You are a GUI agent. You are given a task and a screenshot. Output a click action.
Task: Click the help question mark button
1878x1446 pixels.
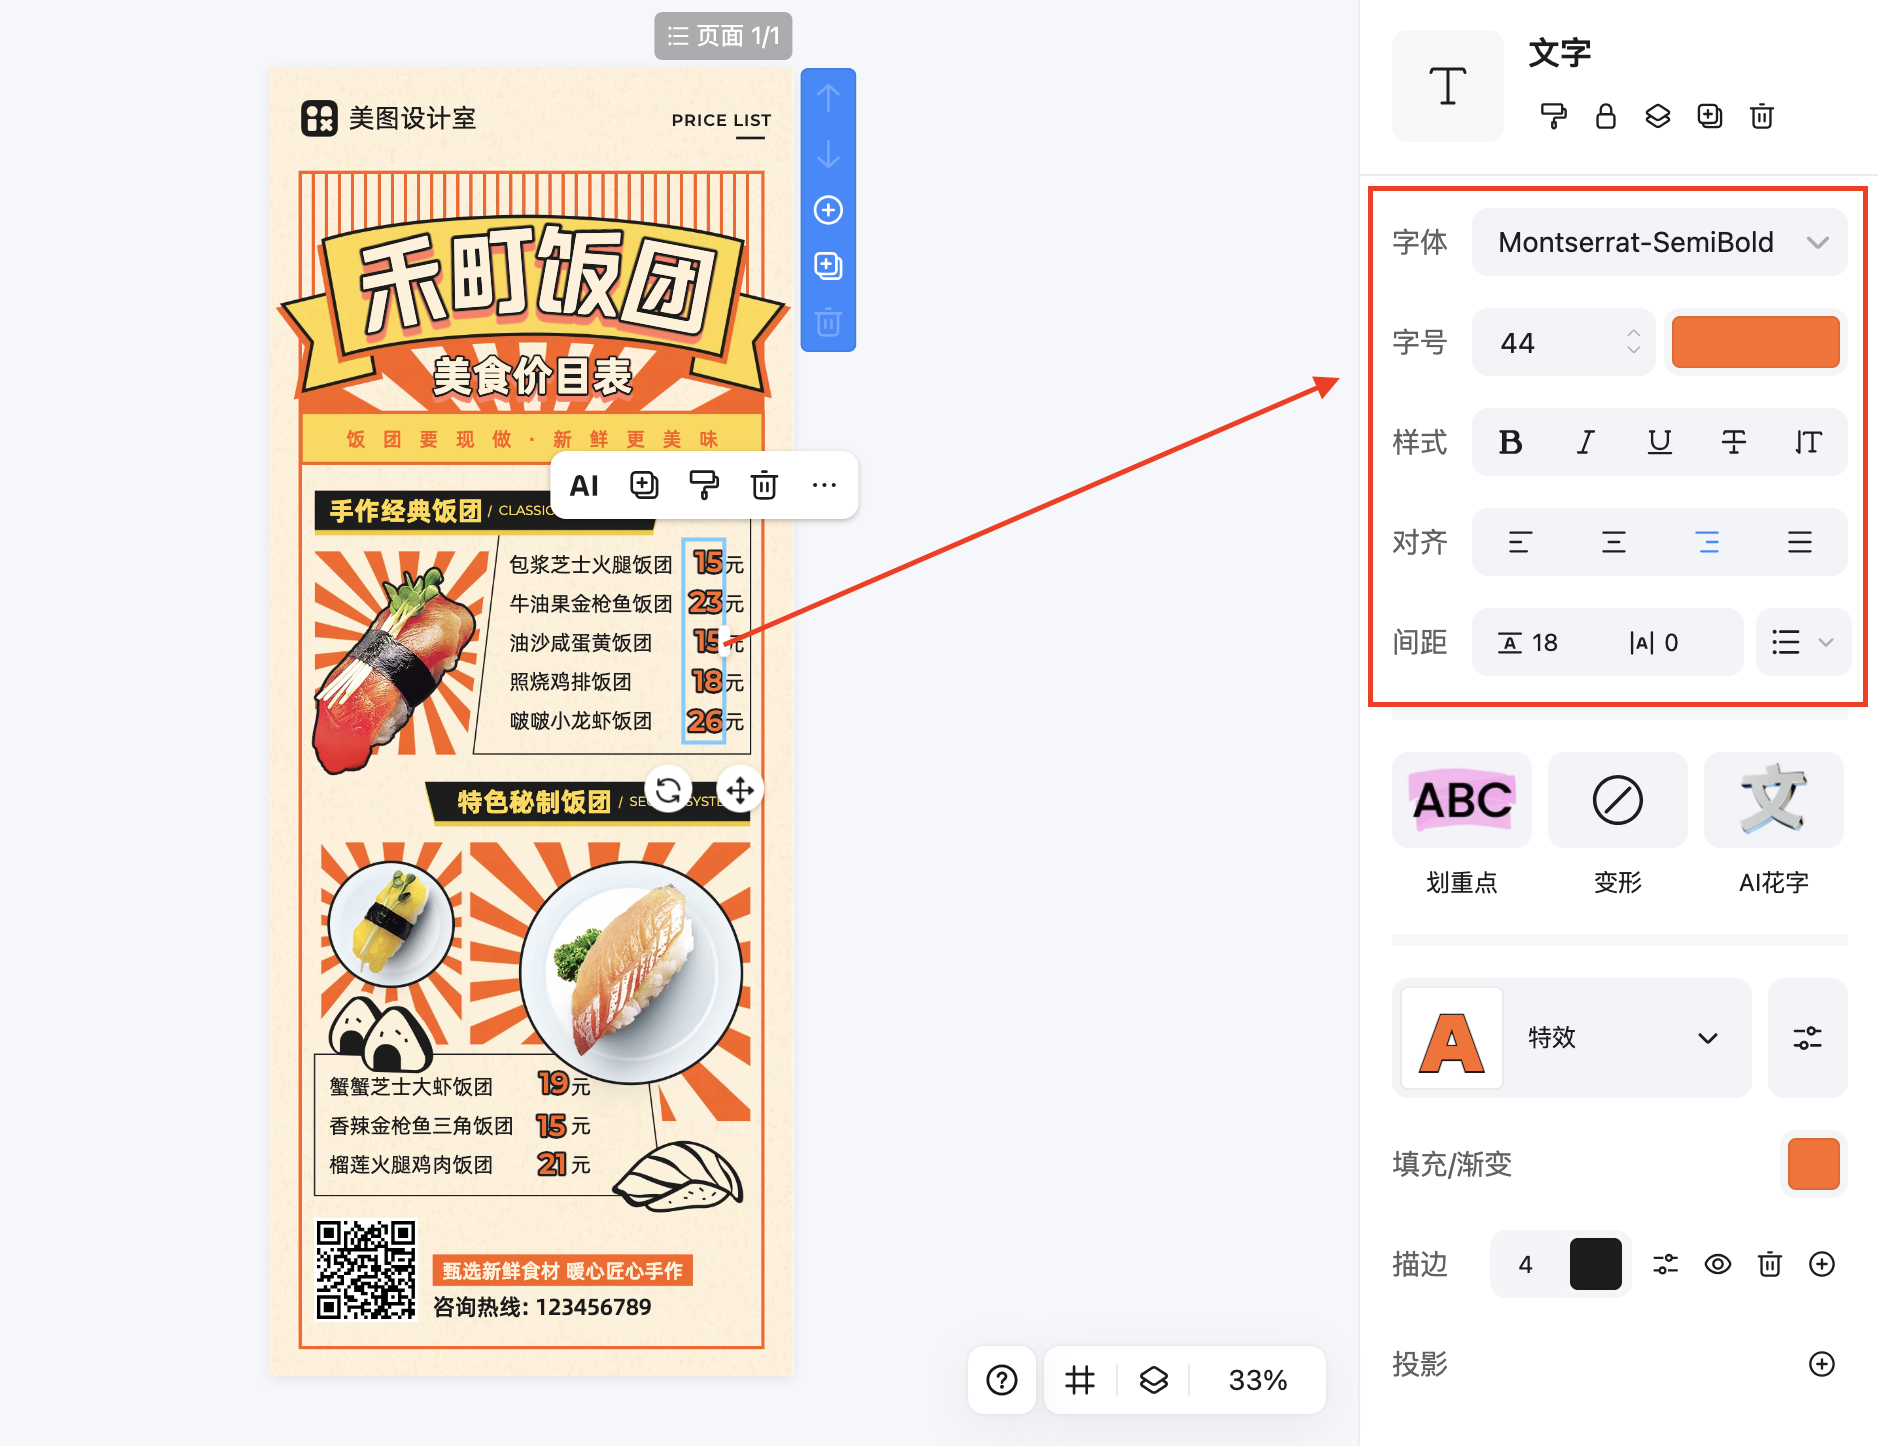coord(1001,1380)
